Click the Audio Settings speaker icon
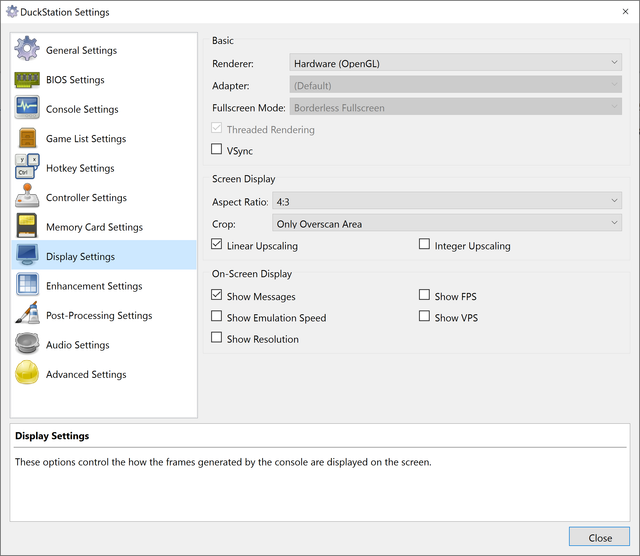Screen dimensions: 640x556 coord(27,343)
